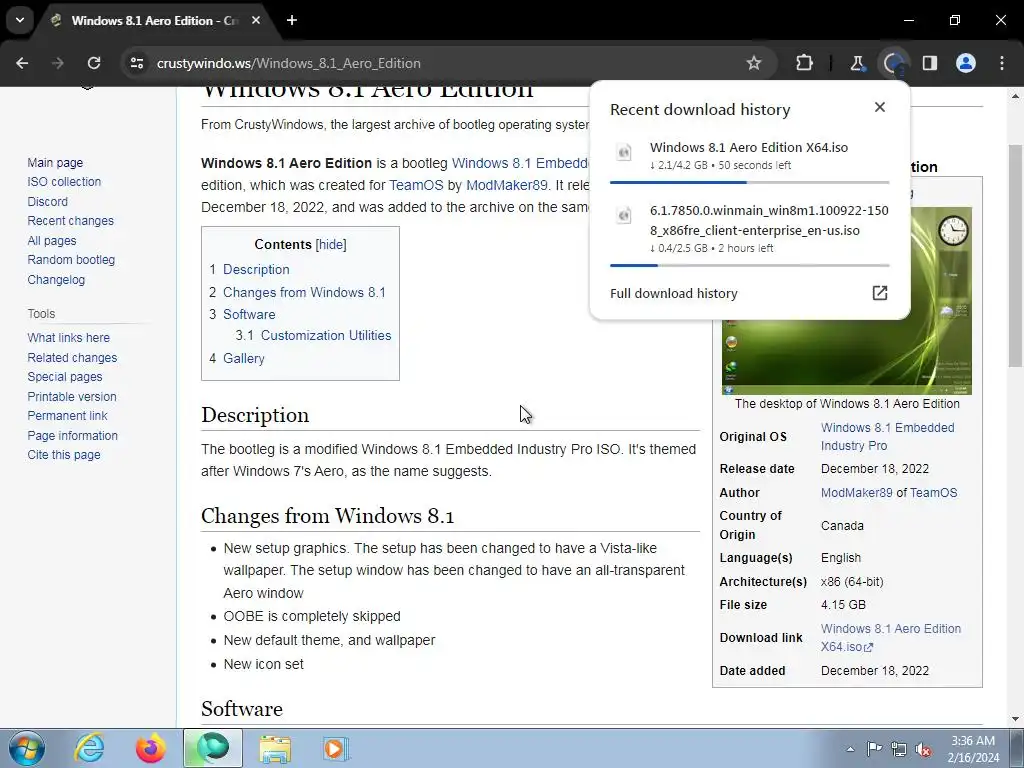Open Windows 8.1 Embedded Industry Pro infobox link
1024x768 pixels.
coord(888,436)
